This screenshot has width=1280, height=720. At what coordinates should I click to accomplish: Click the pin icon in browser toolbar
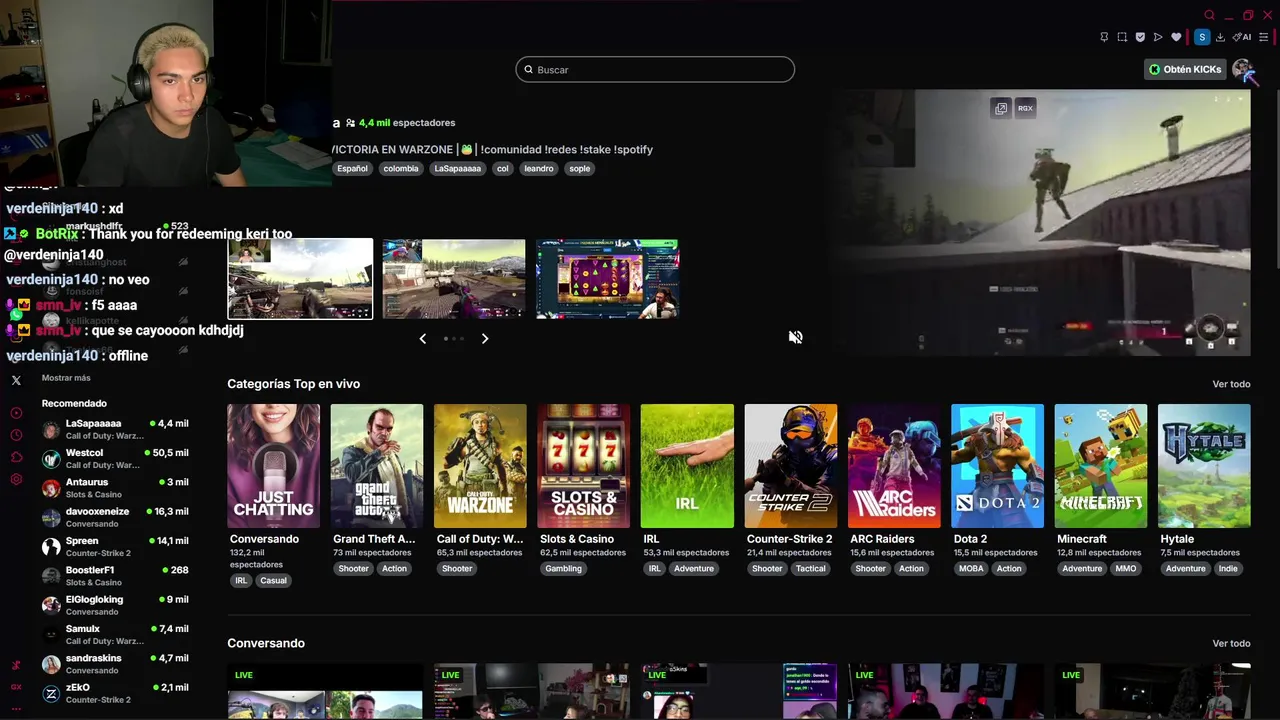point(1104,37)
